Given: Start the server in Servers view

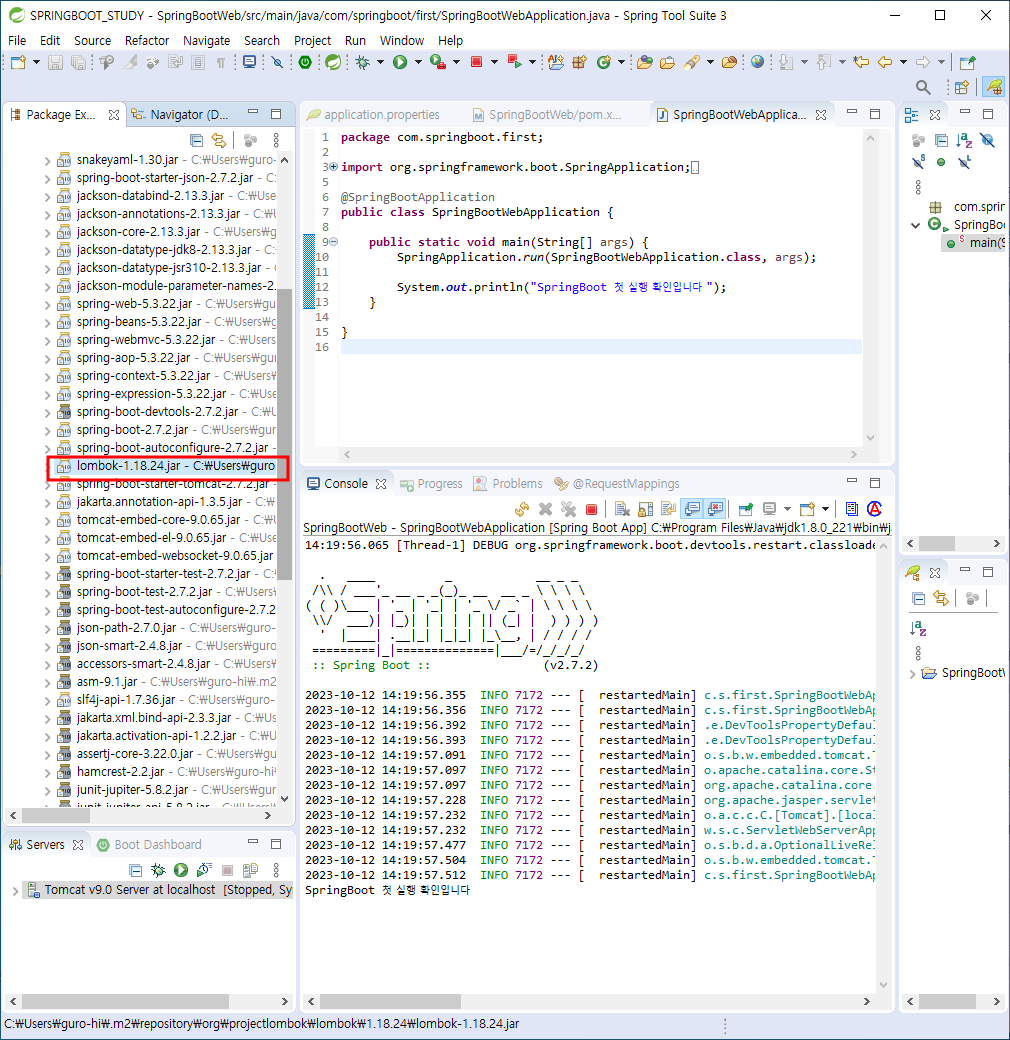Looking at the screenshot, I should [x=181, y=870].
